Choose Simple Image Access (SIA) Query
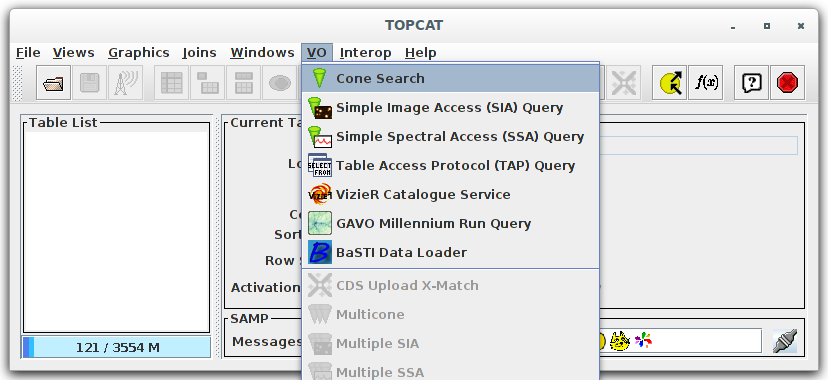 (x=451, y=108)
